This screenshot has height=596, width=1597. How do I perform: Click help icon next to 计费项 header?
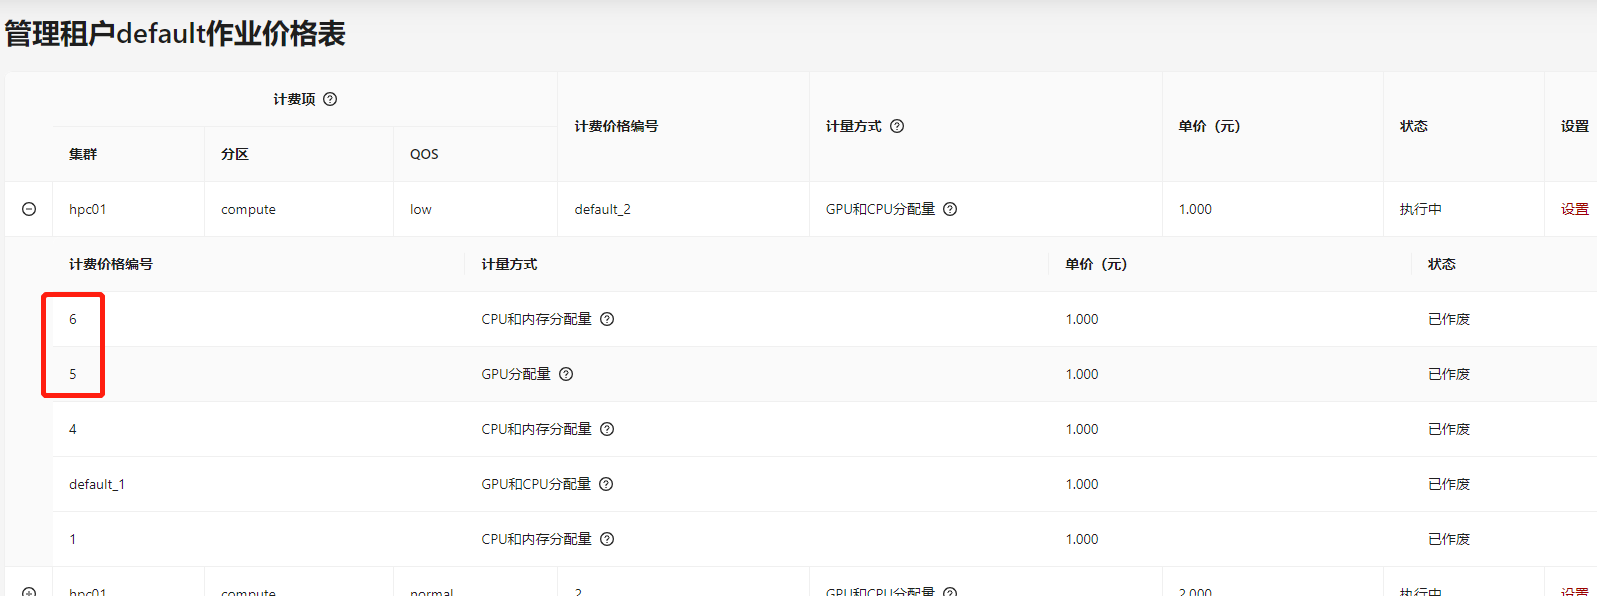pyautogui.click(x=330, y=99)
